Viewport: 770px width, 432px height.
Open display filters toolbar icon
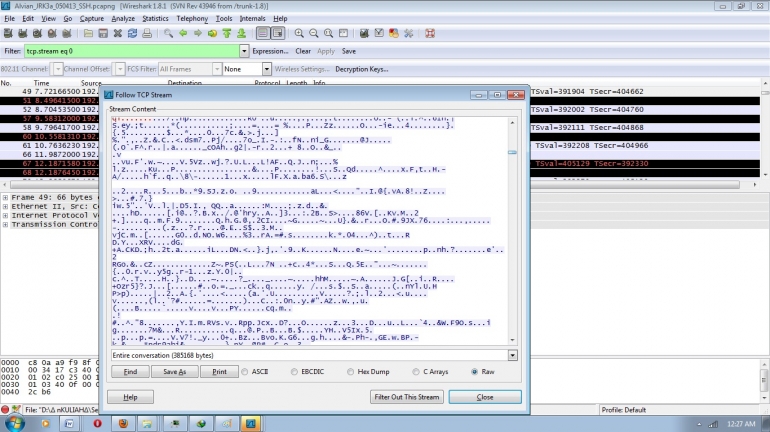pos(379,33)
